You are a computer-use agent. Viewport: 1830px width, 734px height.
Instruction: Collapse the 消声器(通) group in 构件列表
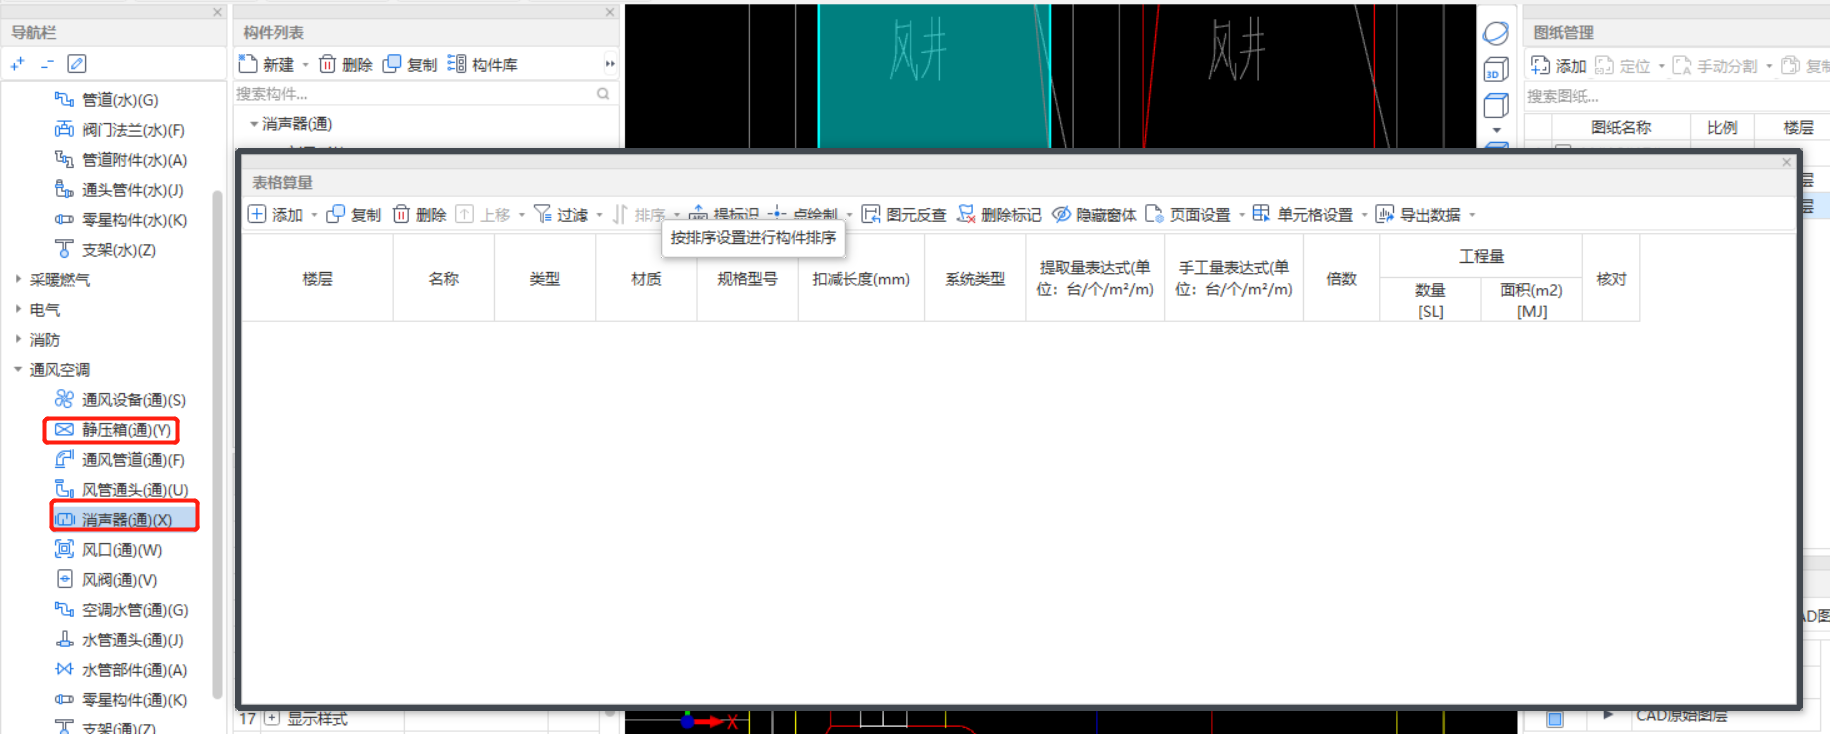tap(254, 124)
